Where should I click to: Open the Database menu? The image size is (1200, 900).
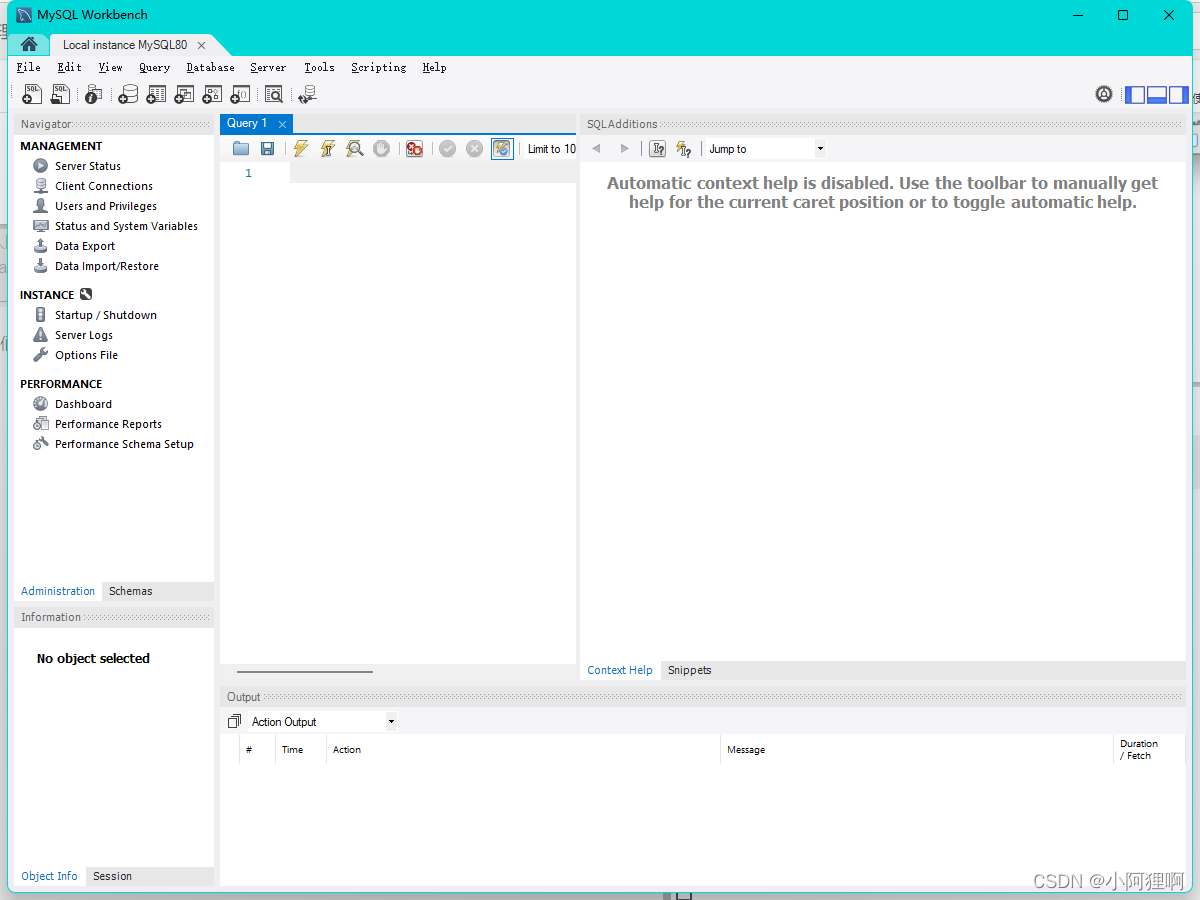click(x=210, y=67)
